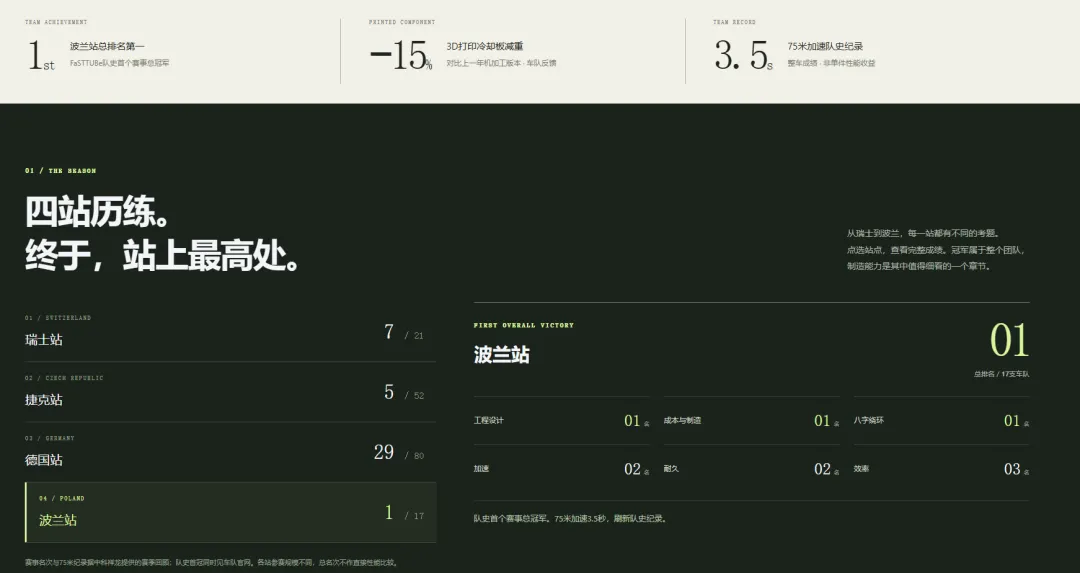Select the 捷克站 station row
The height and width of the screenshot is (573, 1080).
pyautogui.click(x=231, y=392)
